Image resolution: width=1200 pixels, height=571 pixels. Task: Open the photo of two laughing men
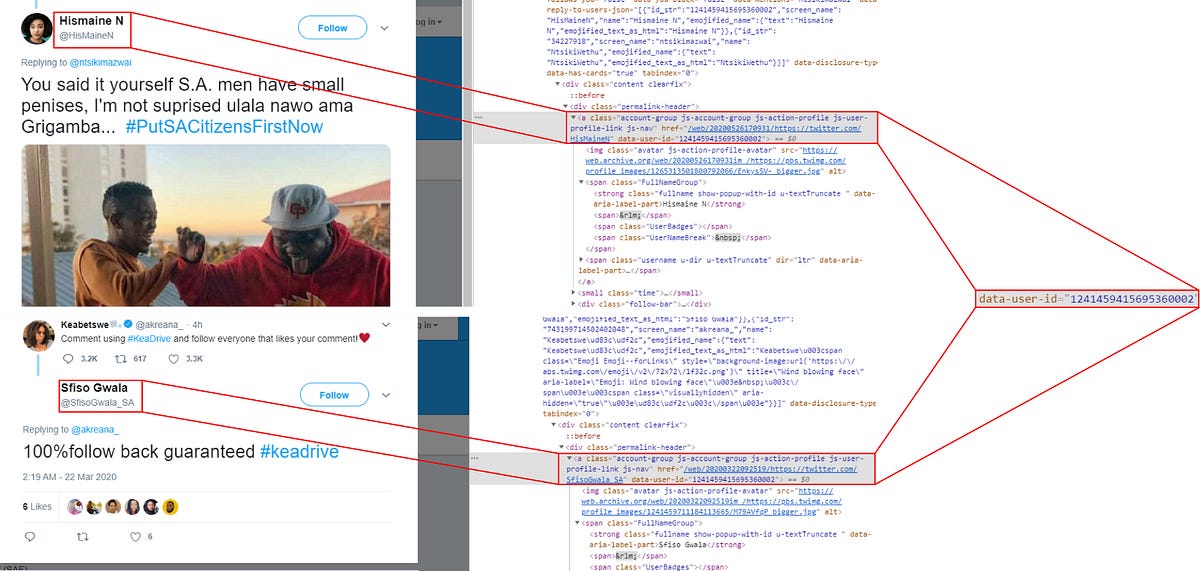pos(206,225)
